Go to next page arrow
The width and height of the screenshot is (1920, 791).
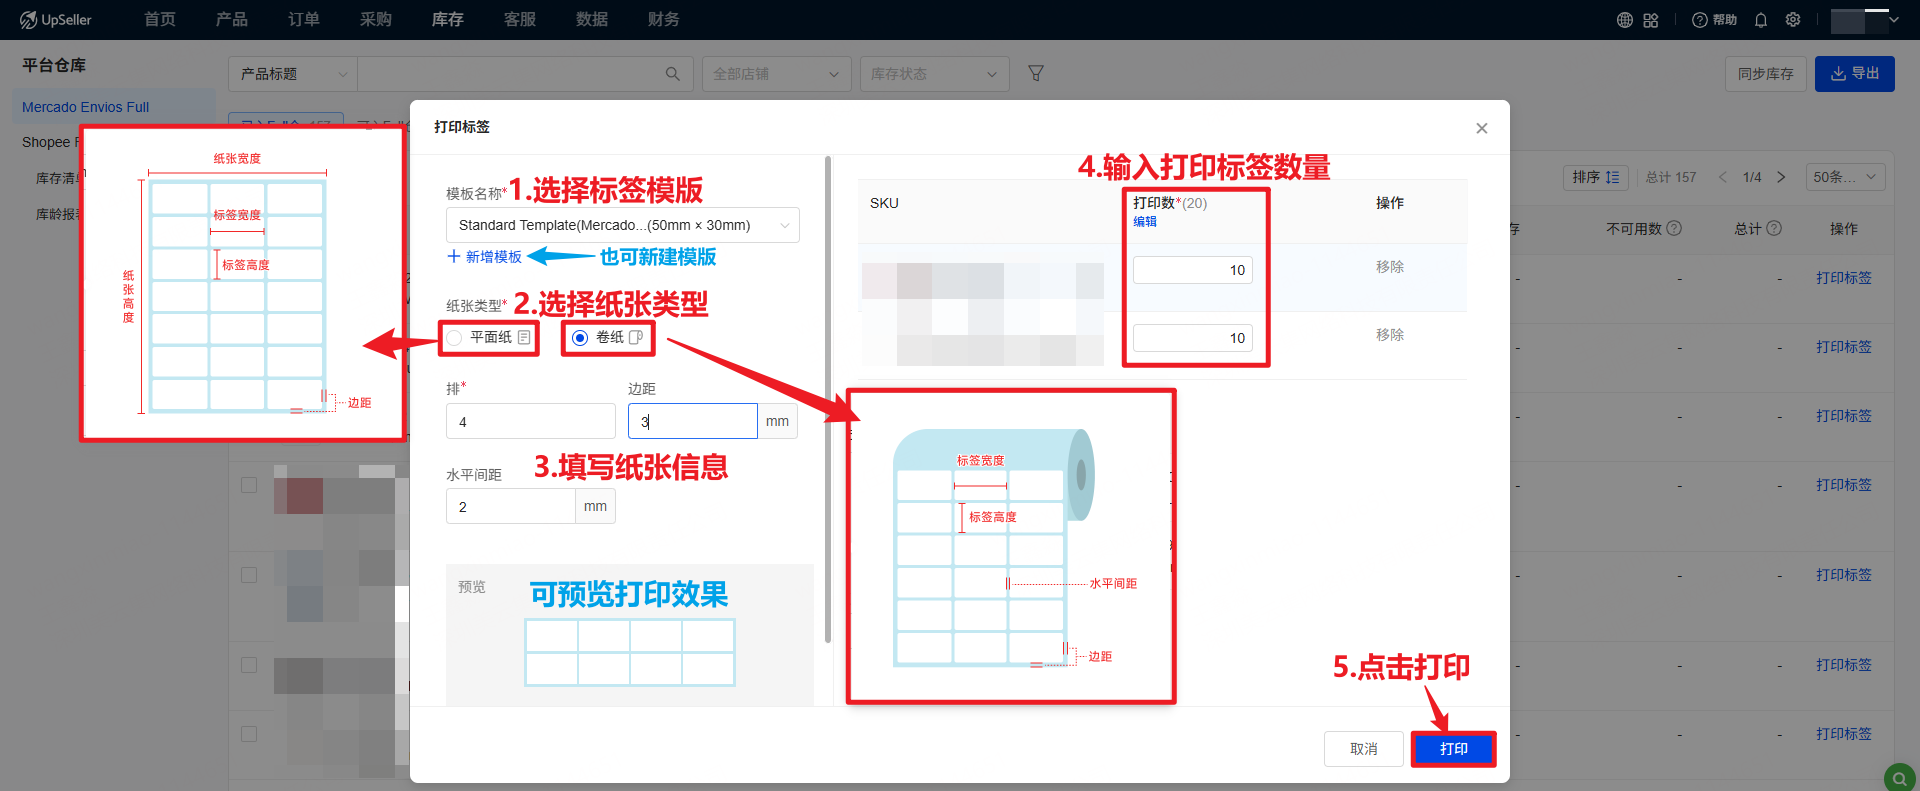[x=1781, y=177]
